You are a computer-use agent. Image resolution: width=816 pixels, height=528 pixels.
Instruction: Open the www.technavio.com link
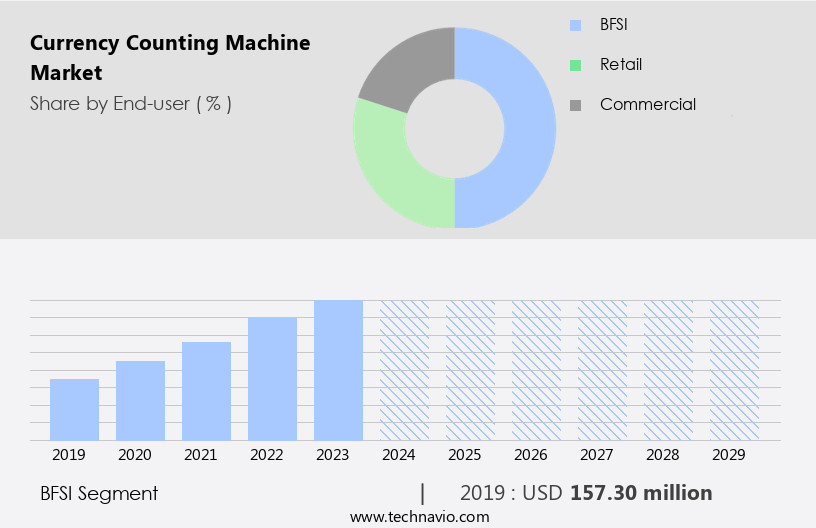click(x=419, y=517)
